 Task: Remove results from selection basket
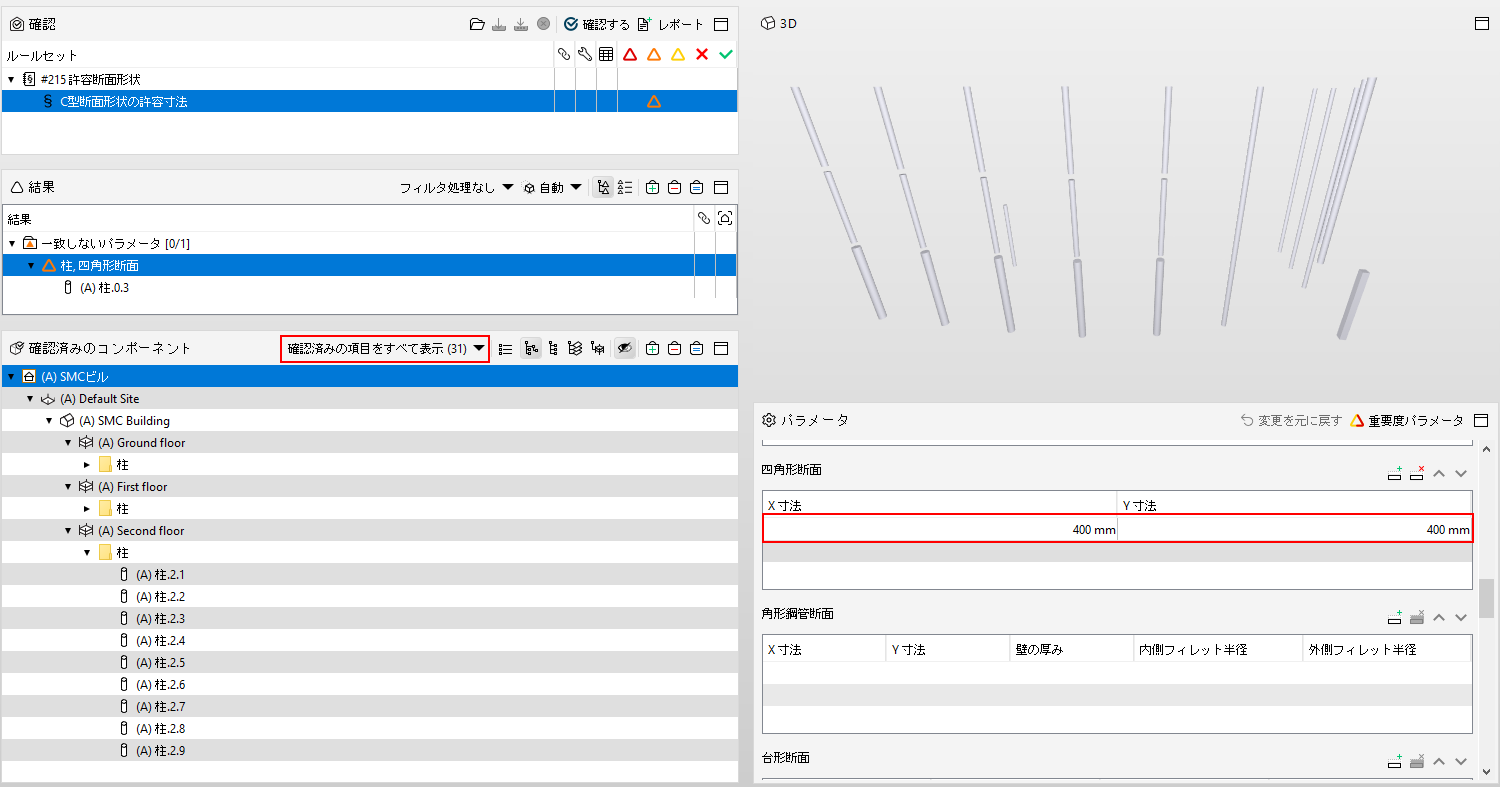674,187
